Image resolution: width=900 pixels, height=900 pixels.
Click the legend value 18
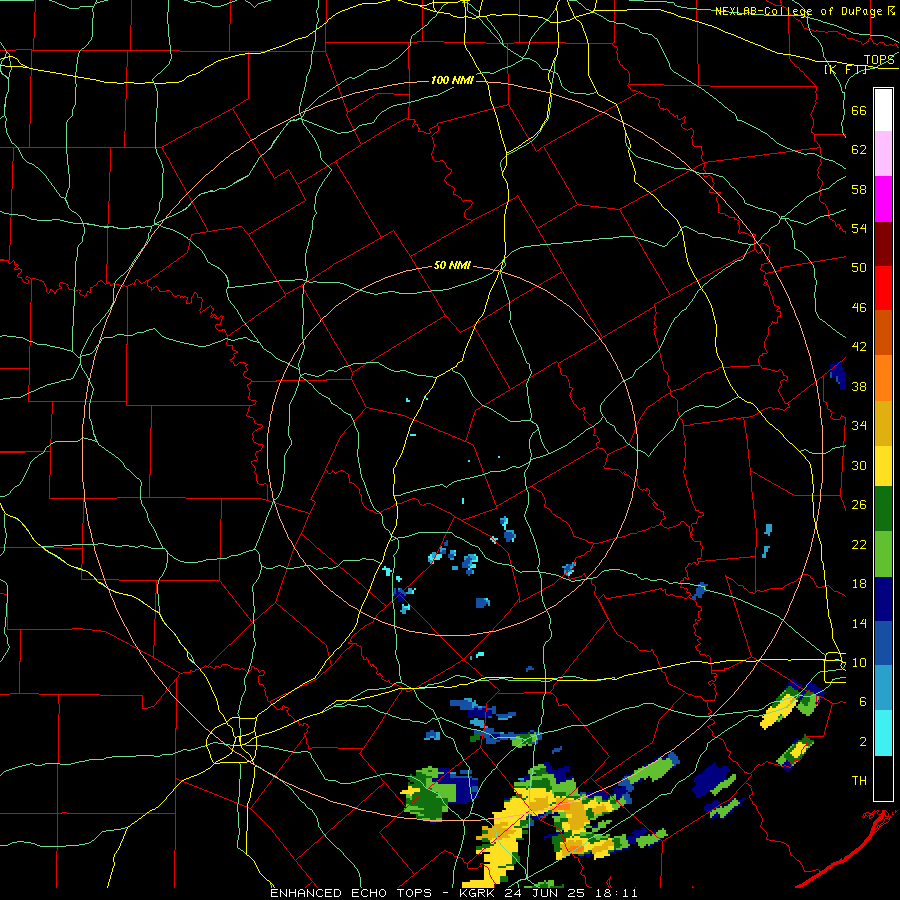(859, 584)
